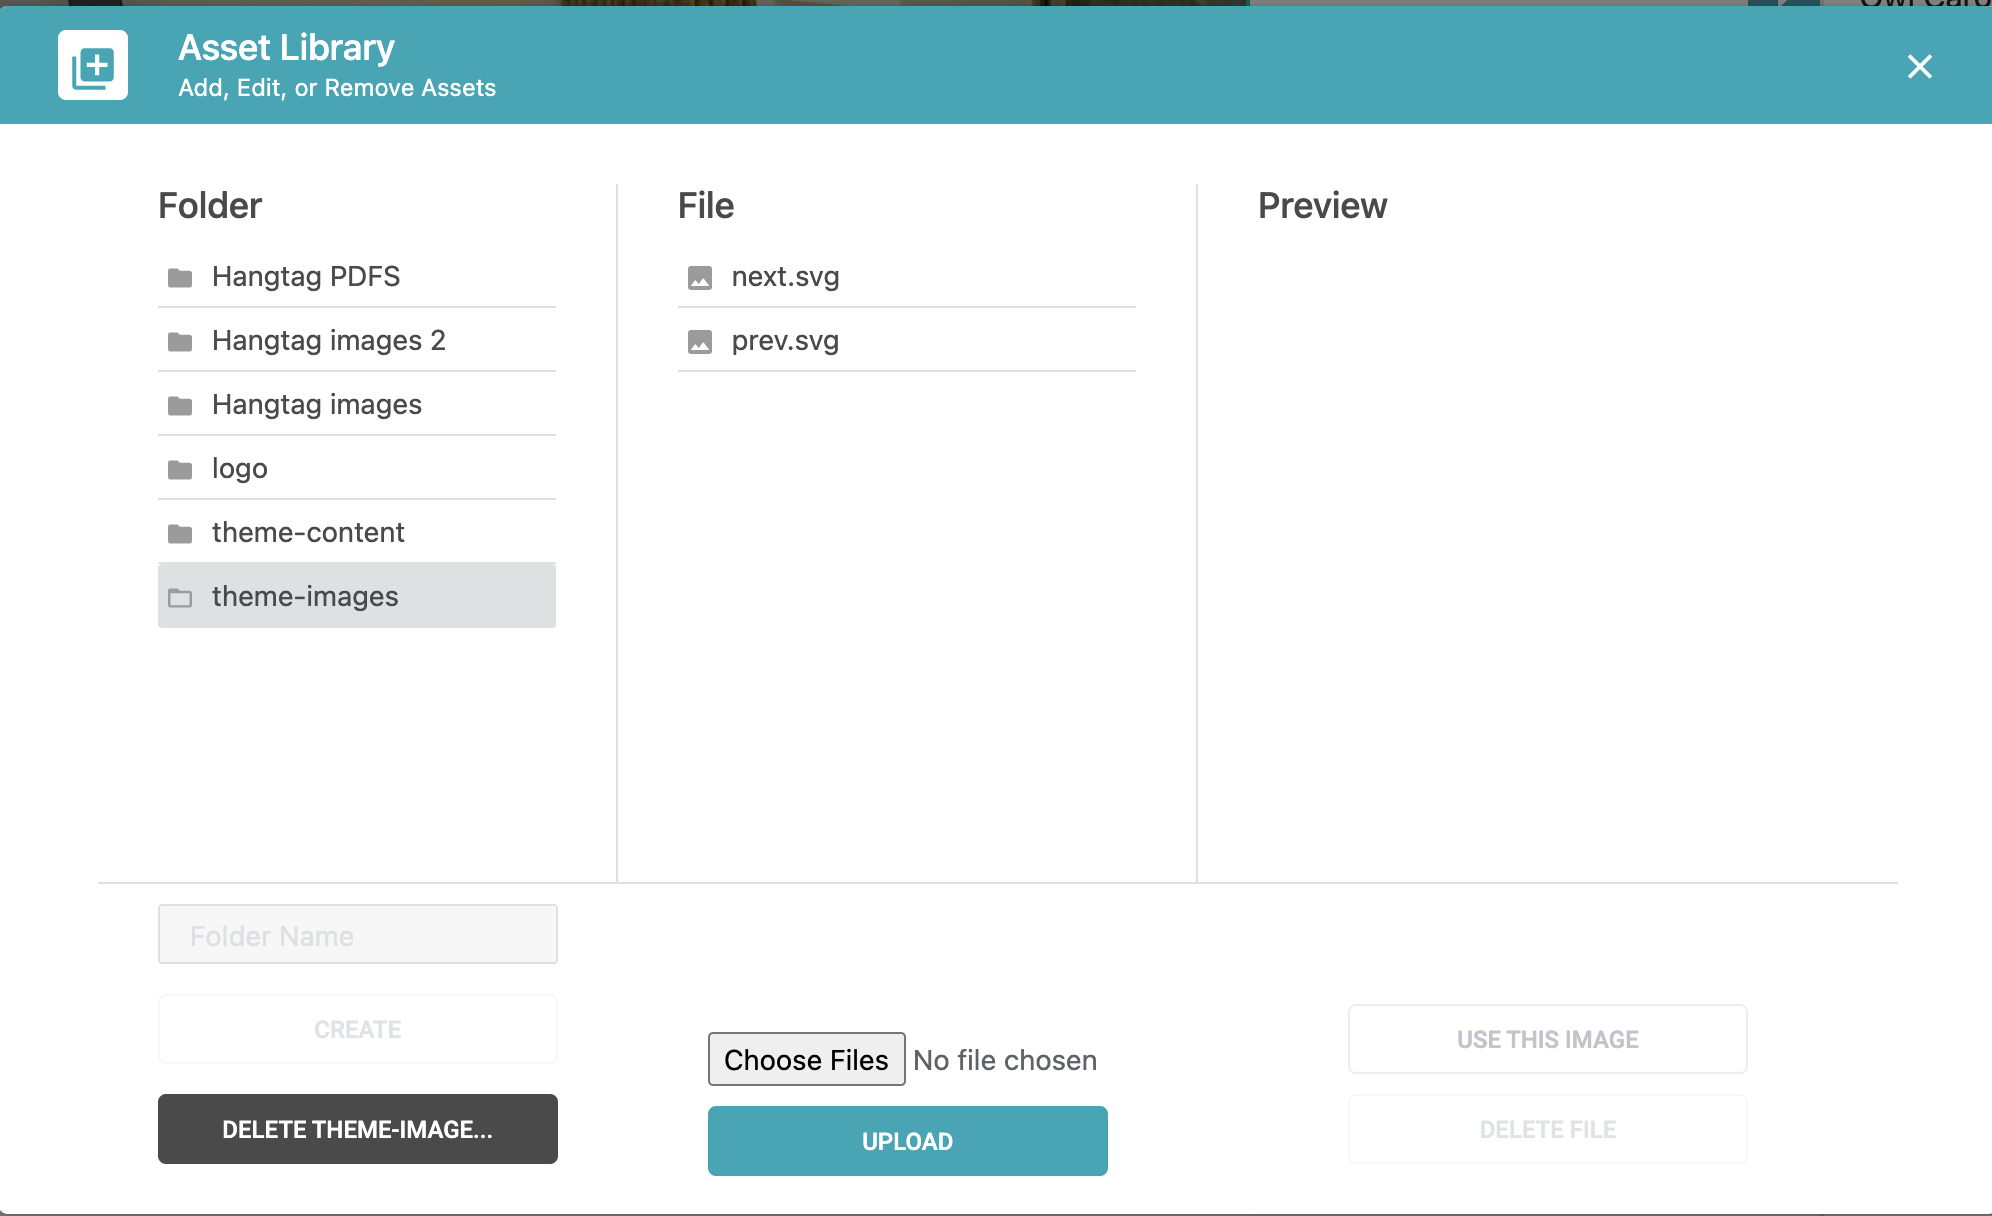This screenshot has height=1216, width=1992.
Task: Click the USE THIS IMAGE button
Action: [x=1548, y=1039]
